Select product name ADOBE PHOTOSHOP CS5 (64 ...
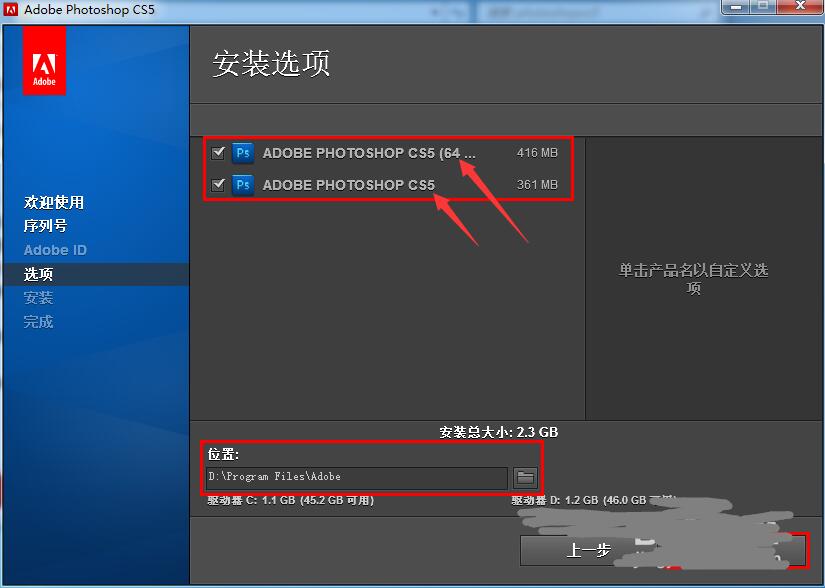Image resolution: width=825 pixels, height=588 pixels. 368,153
